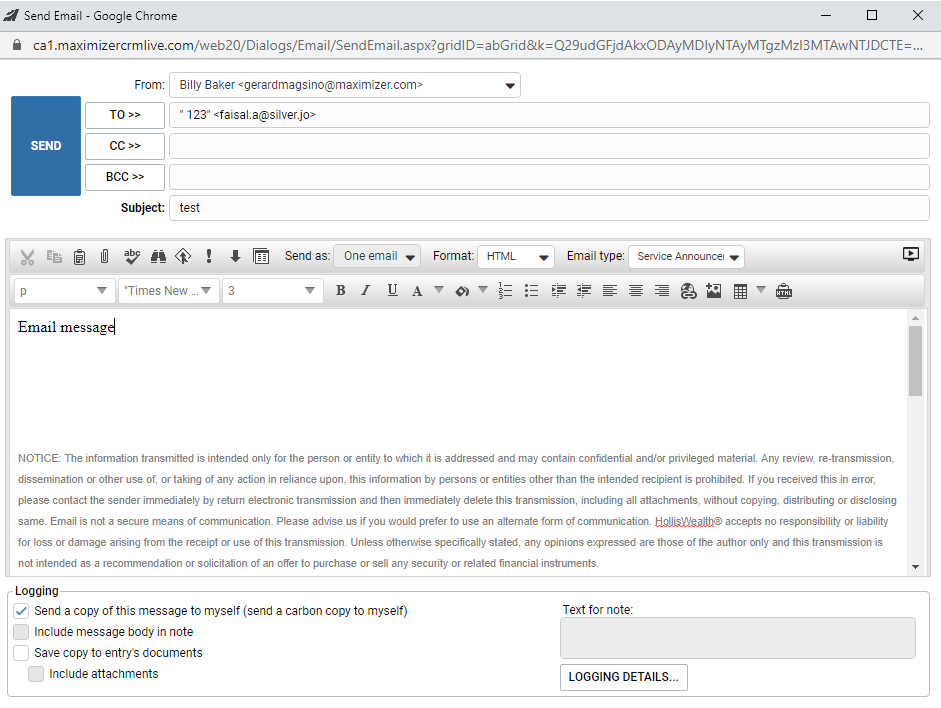Image resolution: width=941 pixels, height=708 pixels.
Task: Expand highlight color arrow dropdown
Action: (x=483, y=290)
